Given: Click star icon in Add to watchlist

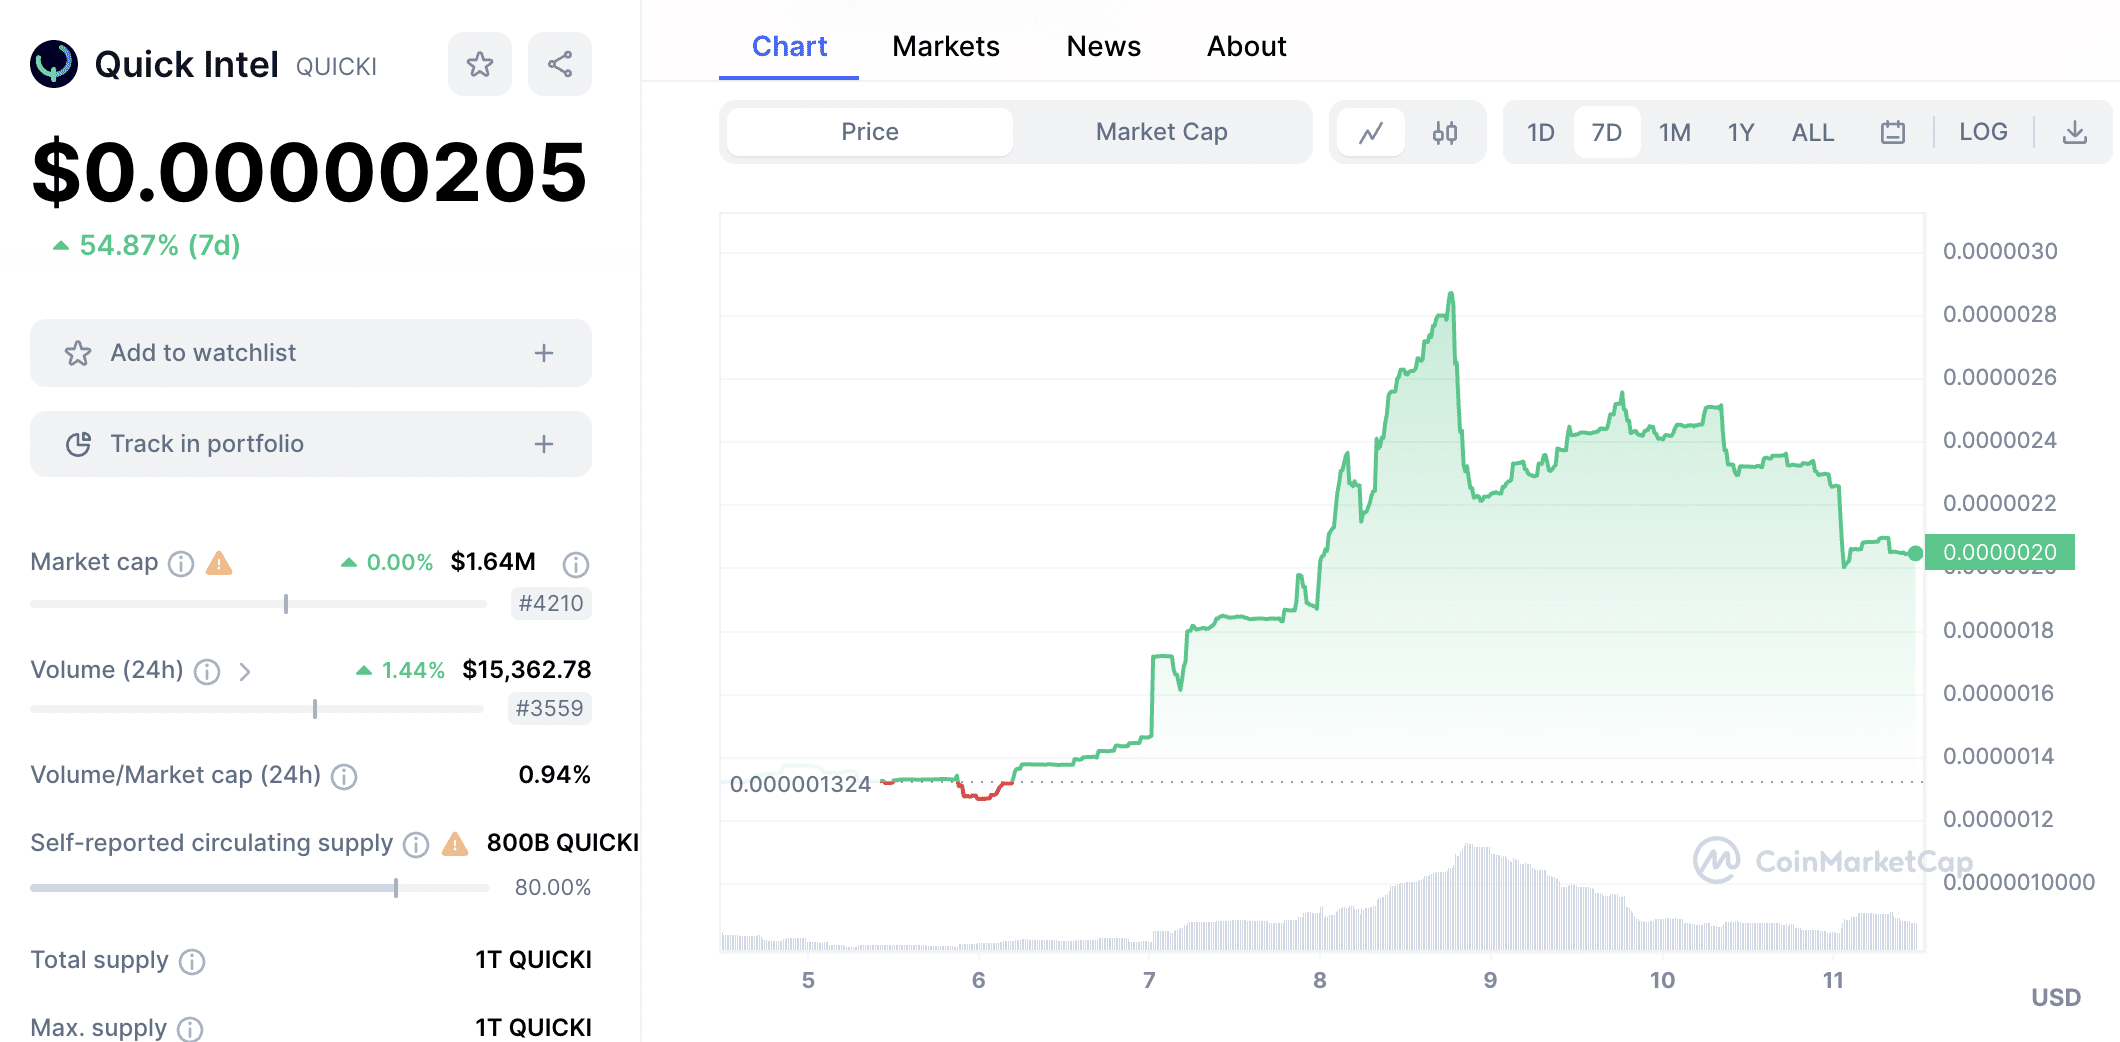Looking at the screenshot, I should 78,353.
